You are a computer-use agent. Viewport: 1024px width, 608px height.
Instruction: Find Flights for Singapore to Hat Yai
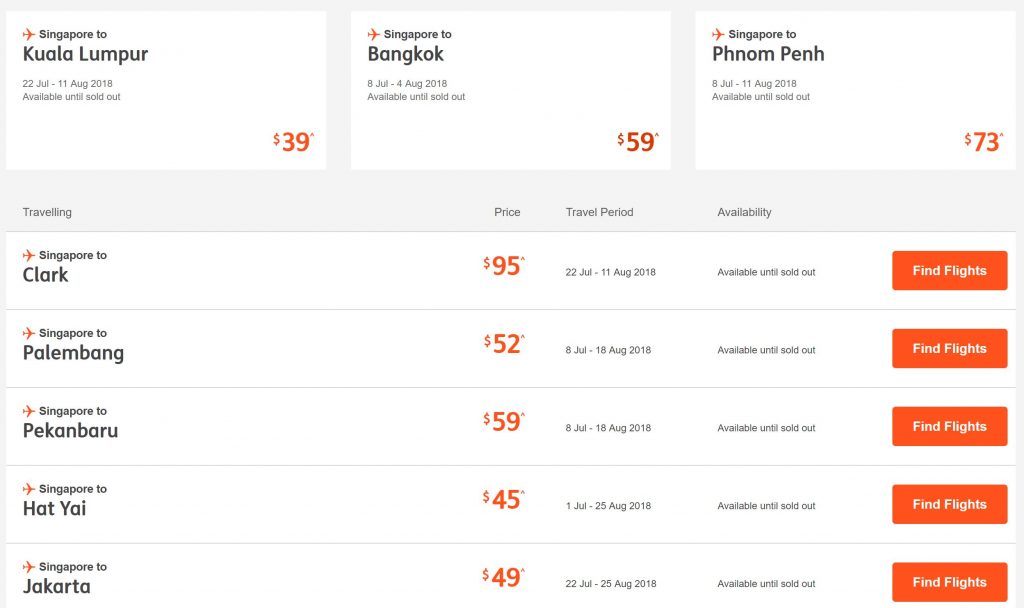point(949,505)
